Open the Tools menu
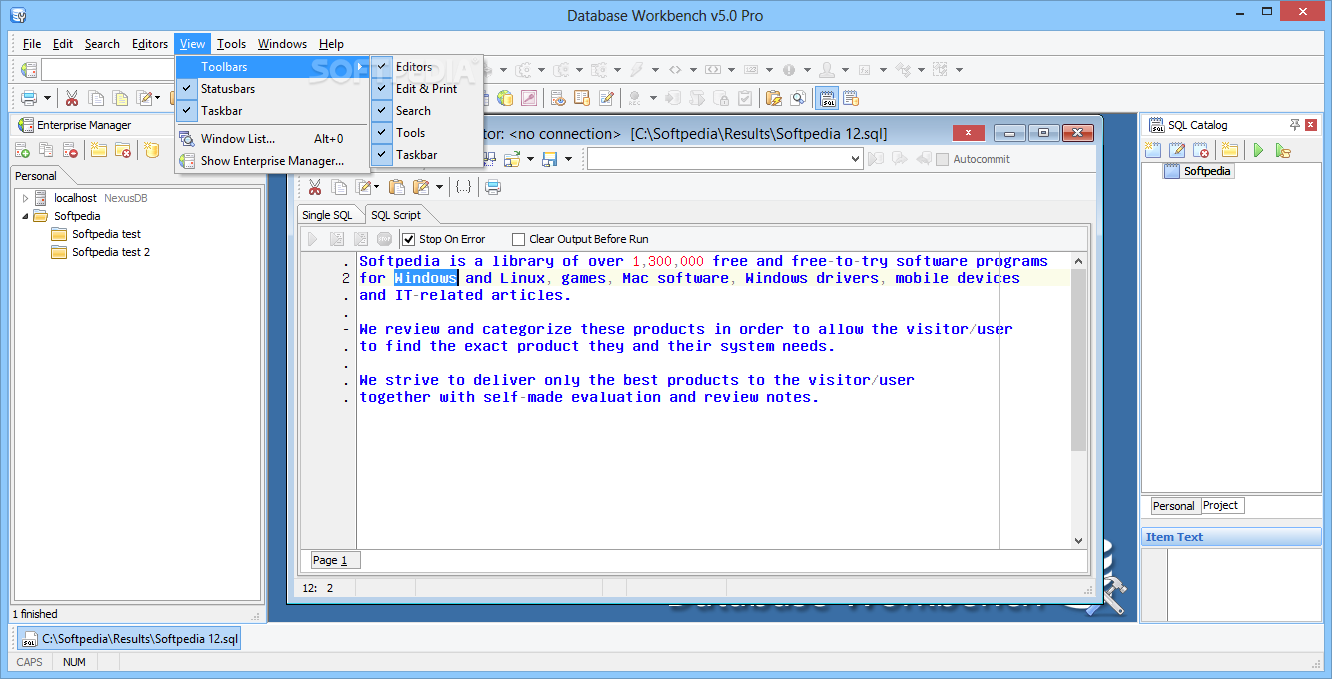 click(231, 44)
